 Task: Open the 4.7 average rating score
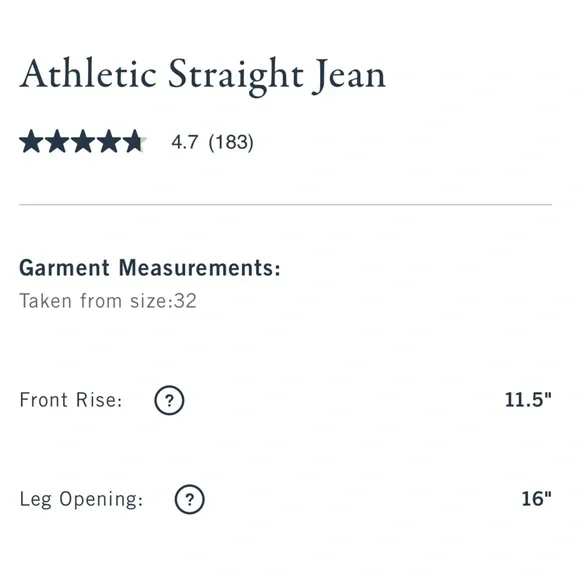184,142
